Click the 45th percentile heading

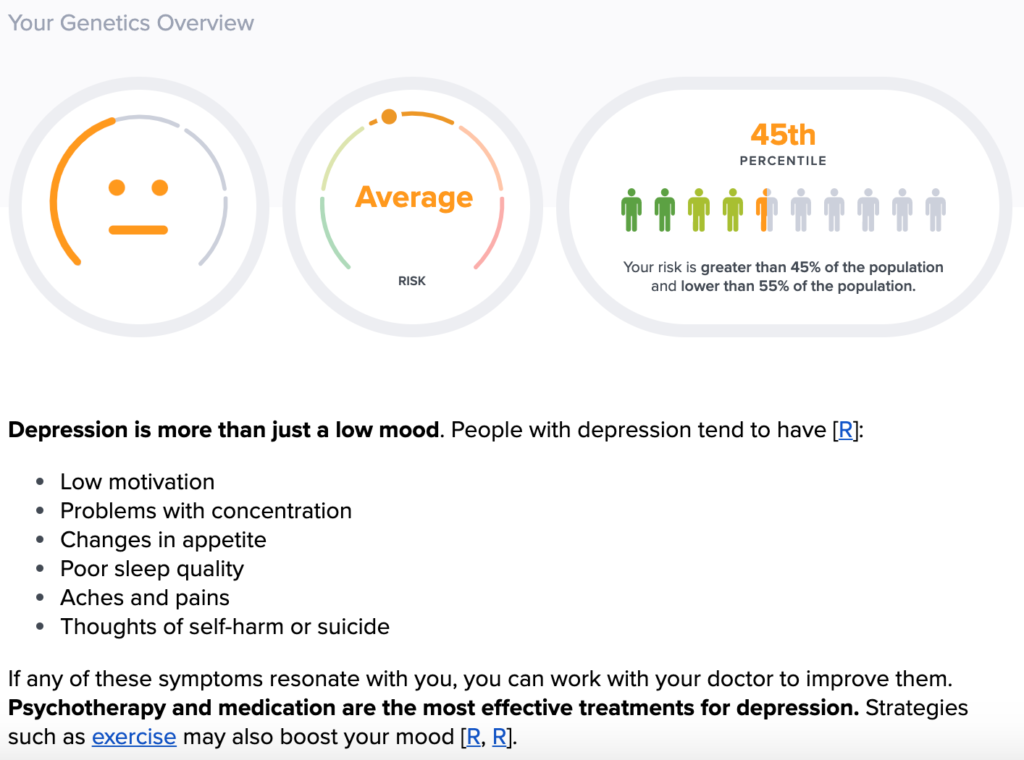coord(783,135)
